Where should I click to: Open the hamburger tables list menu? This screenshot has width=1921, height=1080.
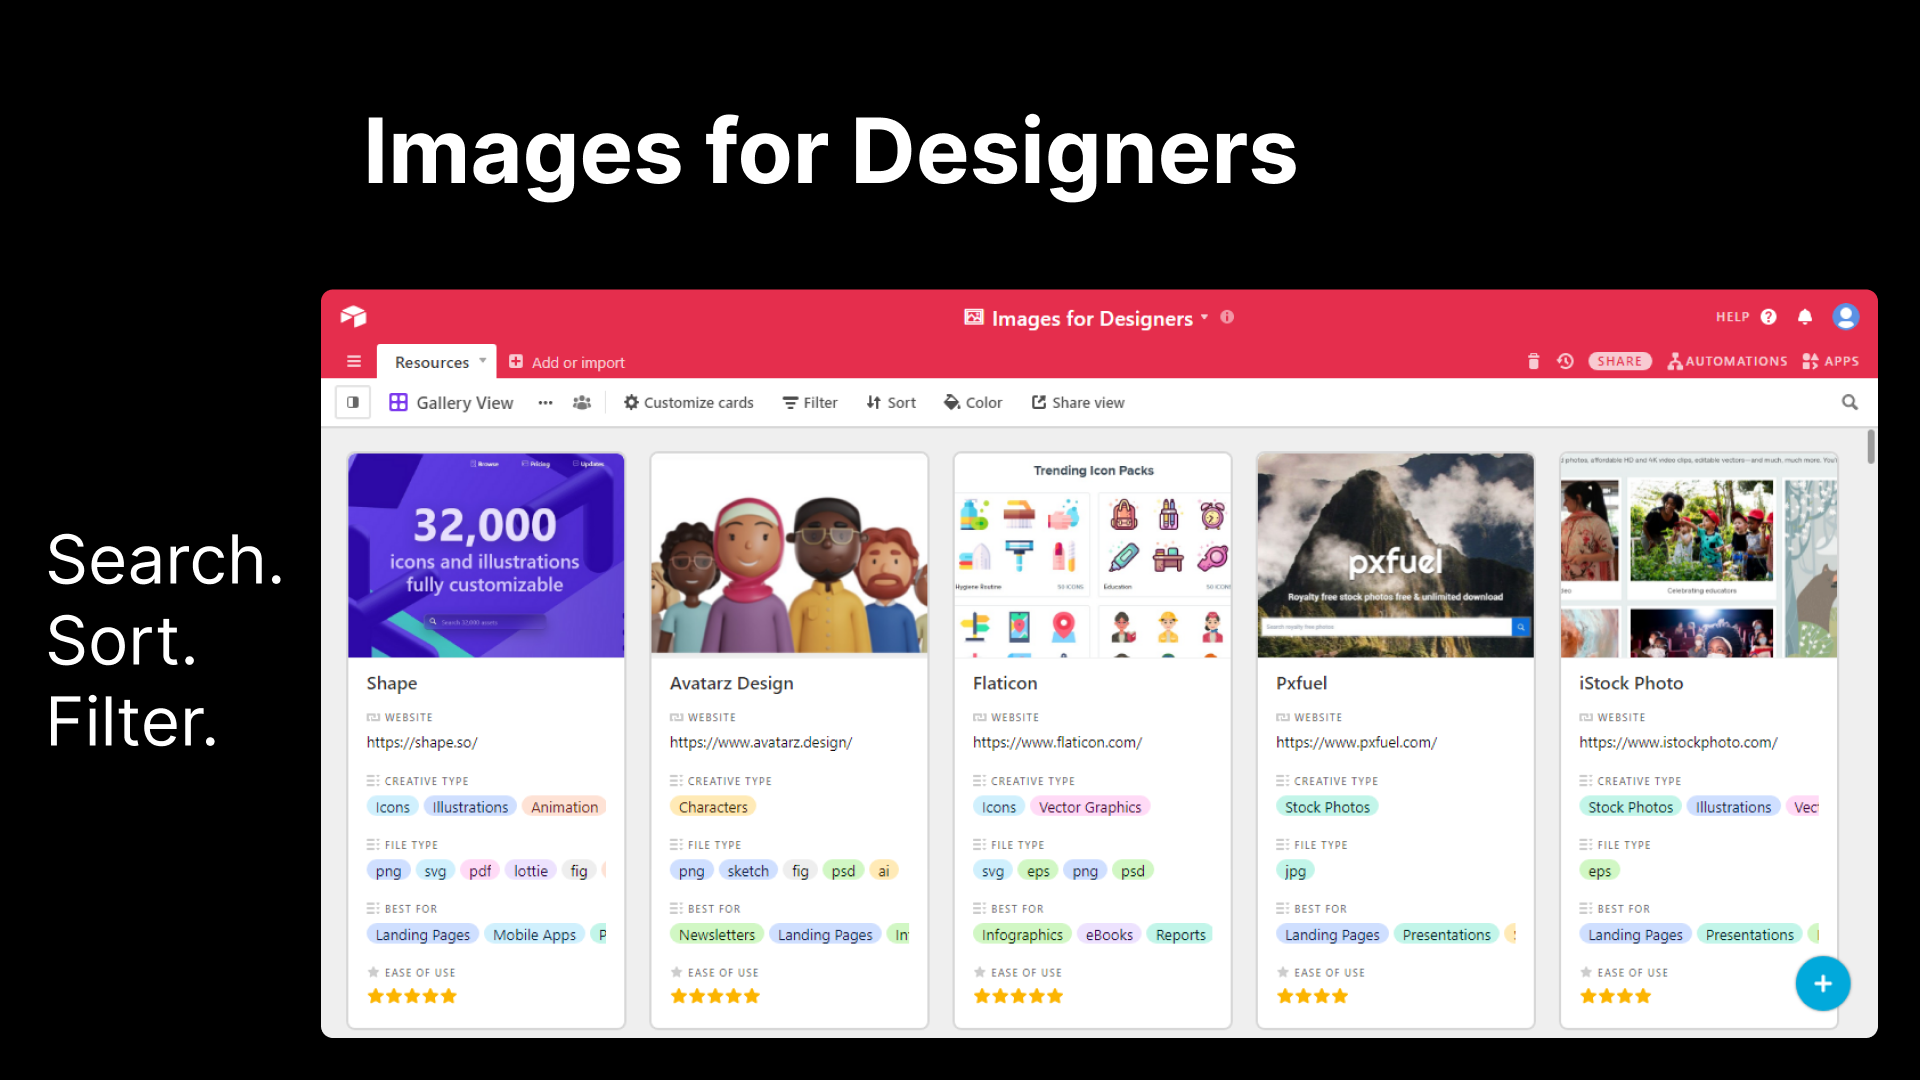tap(353, 362)
